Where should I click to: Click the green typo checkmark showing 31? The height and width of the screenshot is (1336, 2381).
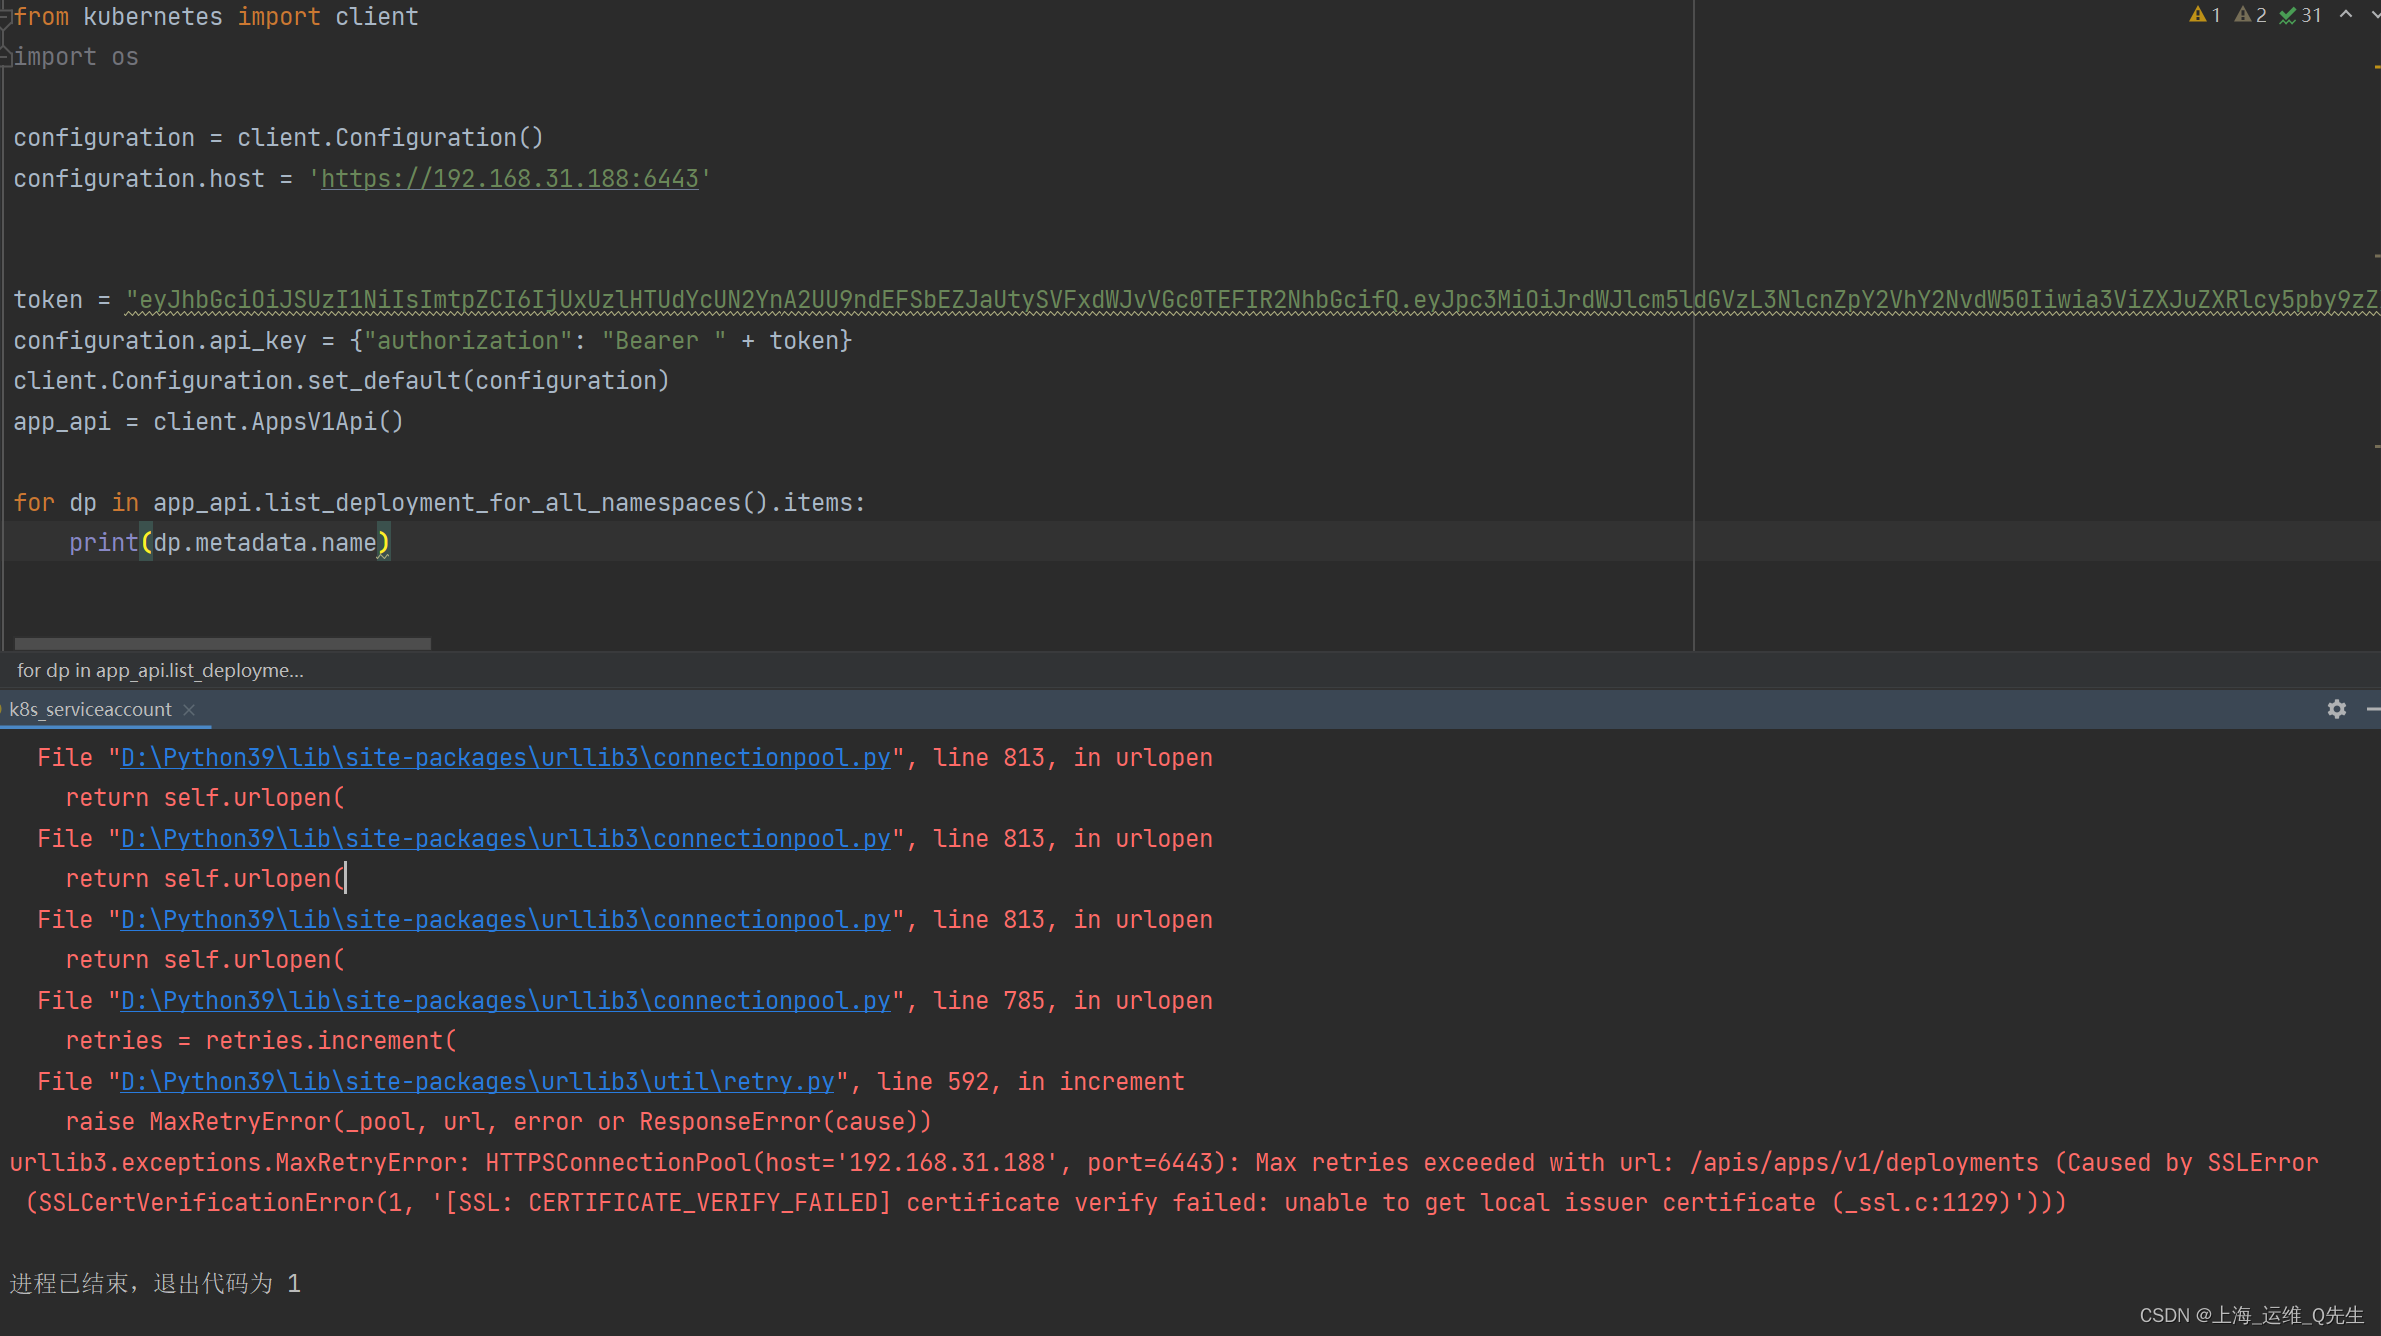[x=2302, y=15]
